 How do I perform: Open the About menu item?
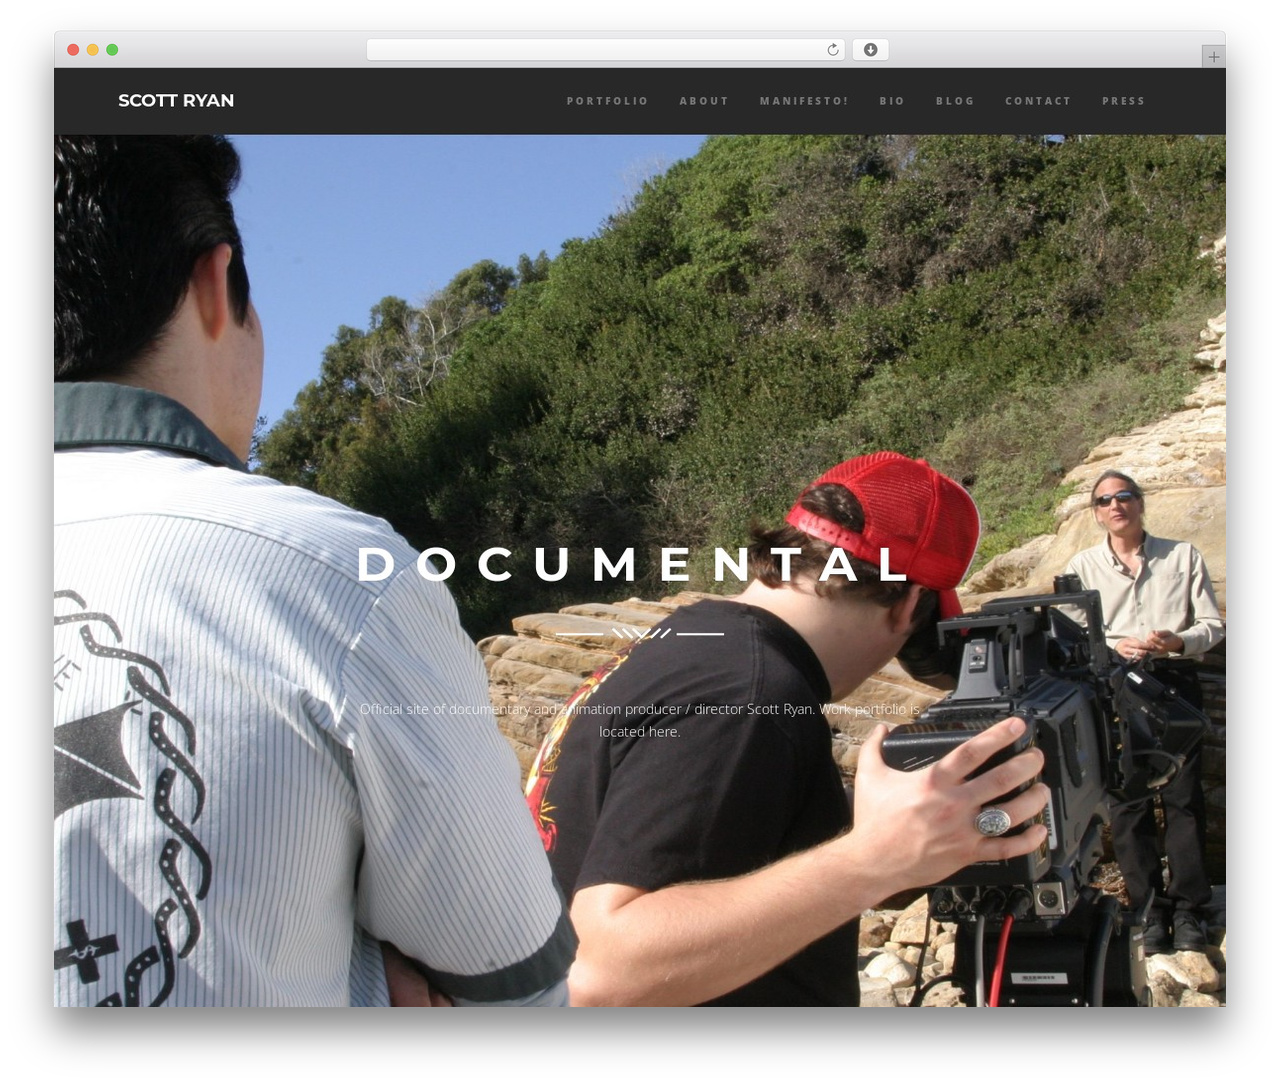click(x=704, y=101)
